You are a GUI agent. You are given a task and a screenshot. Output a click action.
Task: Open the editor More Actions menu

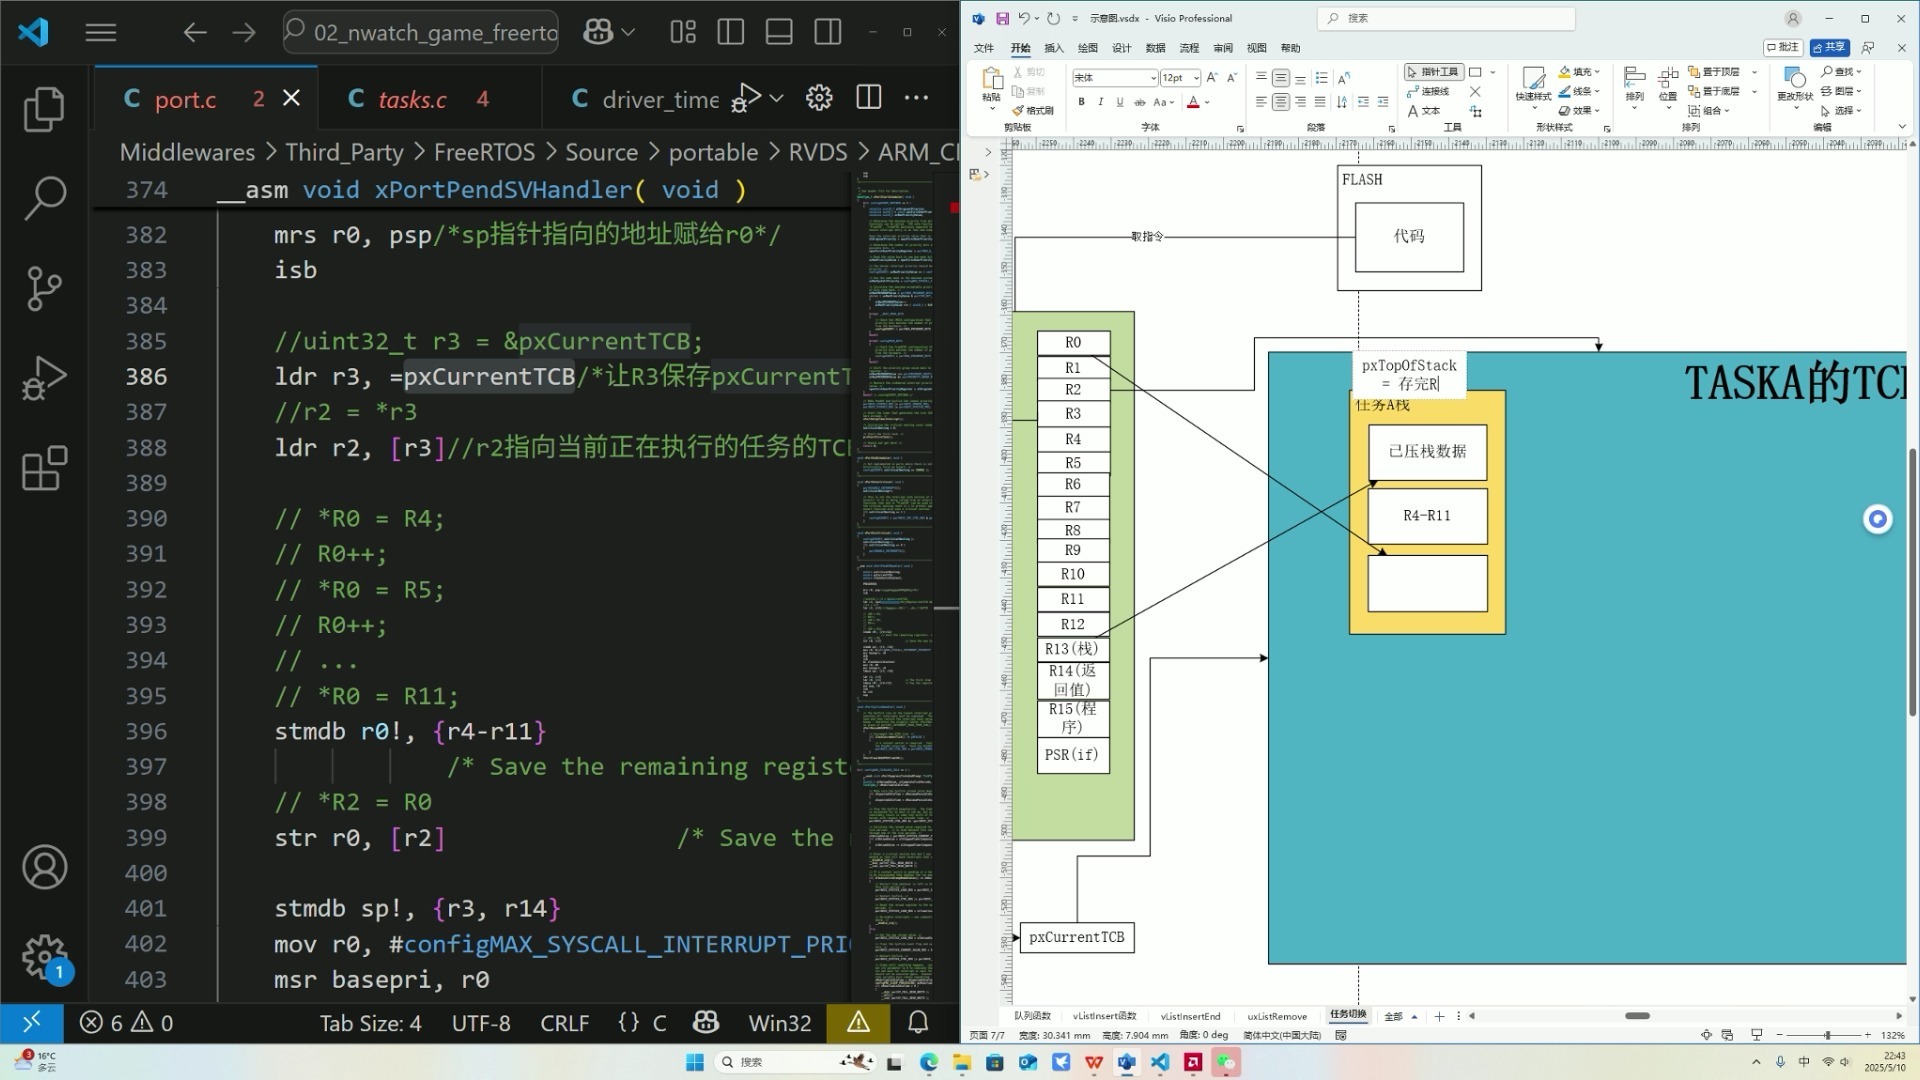pyautogui.click(x=916, y=97)
